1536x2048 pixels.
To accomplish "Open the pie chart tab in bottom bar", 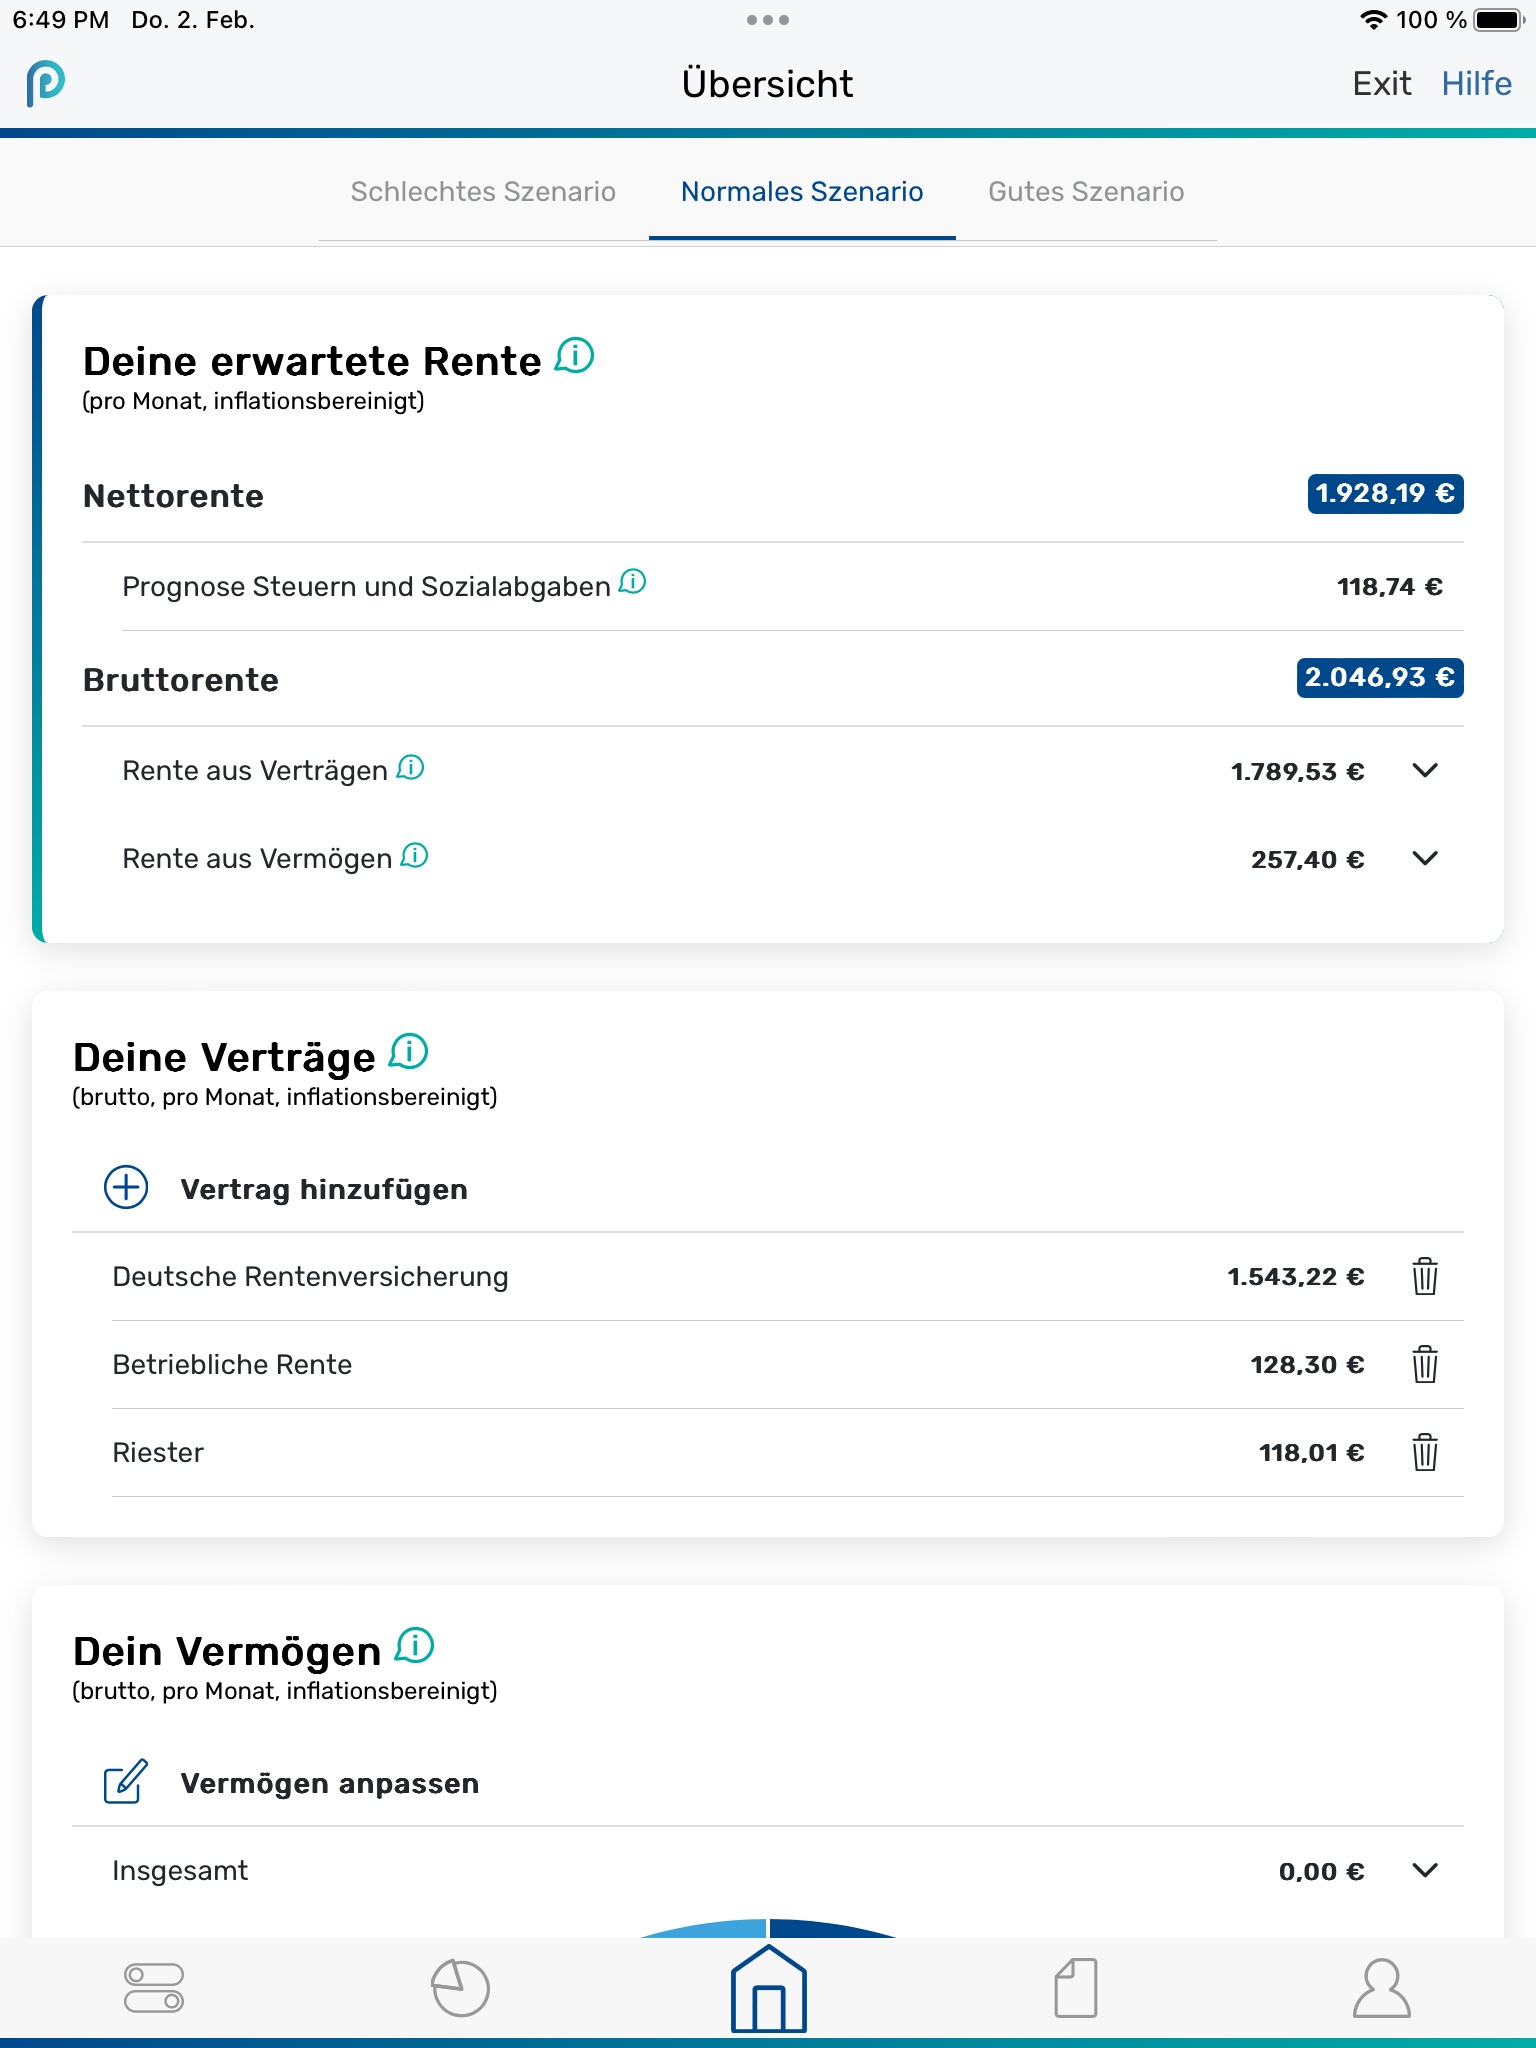I will pos(461,1988).
